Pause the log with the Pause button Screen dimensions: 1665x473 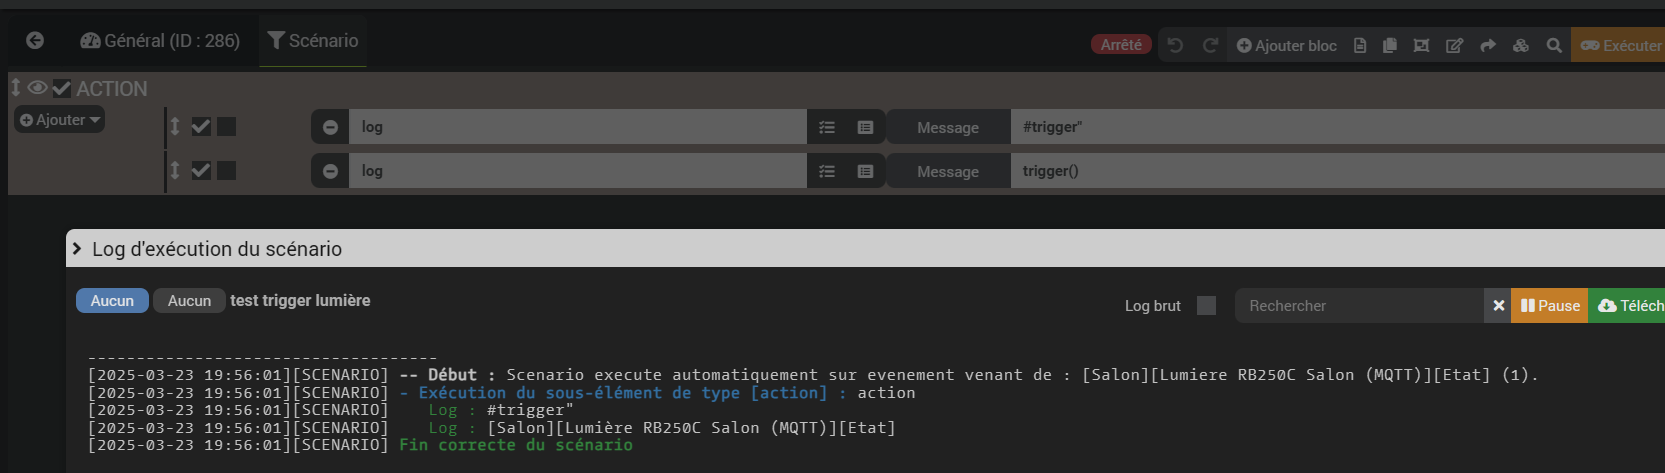coord(1549,306)
